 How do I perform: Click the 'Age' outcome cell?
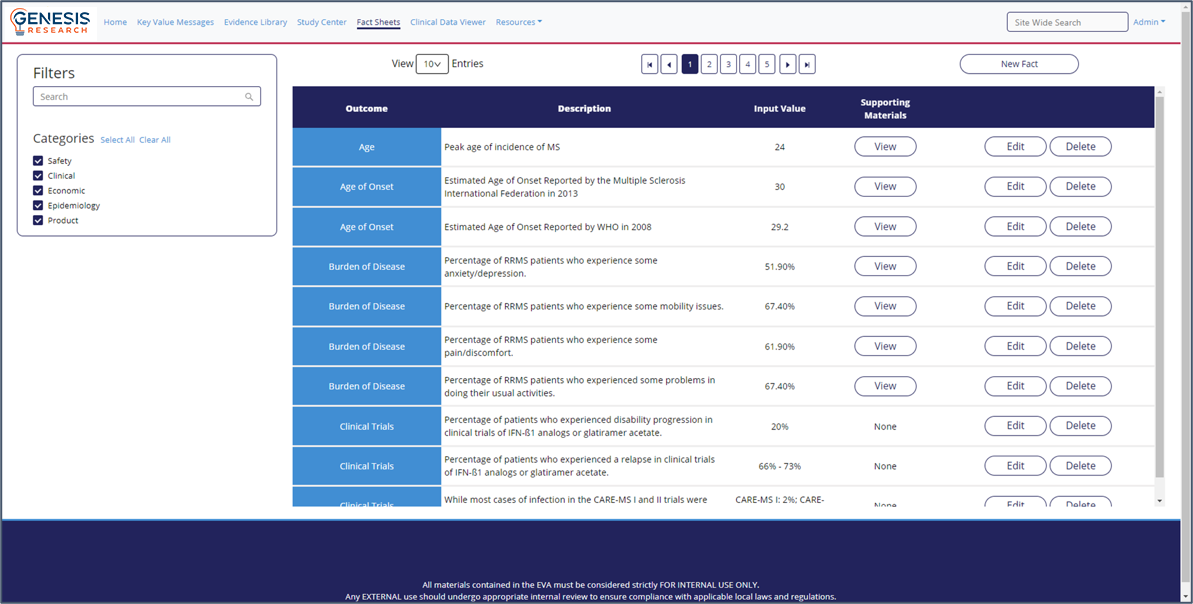click(x=367, y=147)
